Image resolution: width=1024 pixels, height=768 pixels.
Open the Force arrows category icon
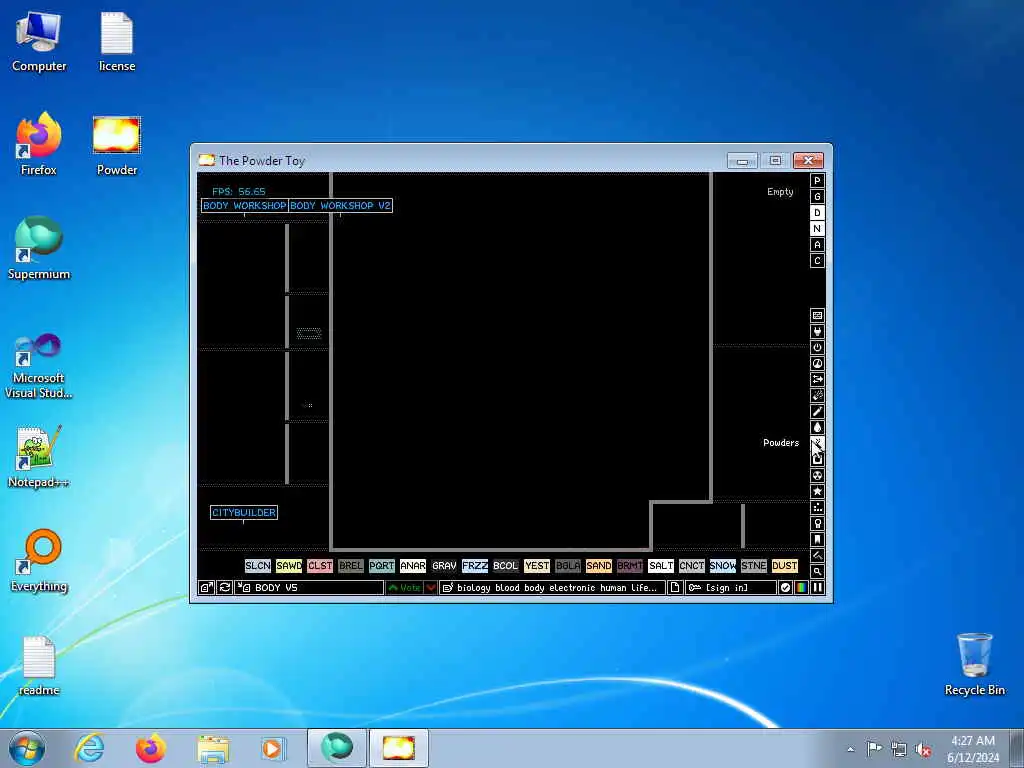(817, 379)
